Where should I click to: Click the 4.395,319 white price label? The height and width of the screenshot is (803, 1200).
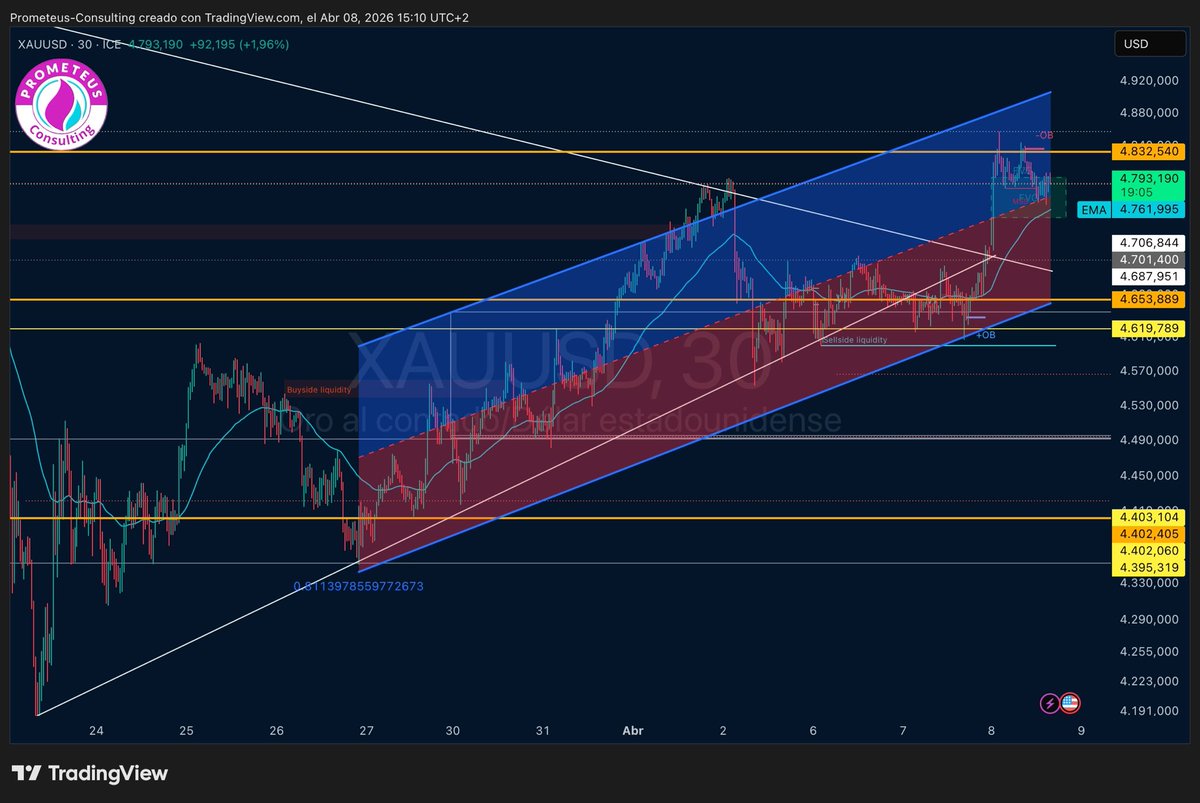coord(1149,567)
